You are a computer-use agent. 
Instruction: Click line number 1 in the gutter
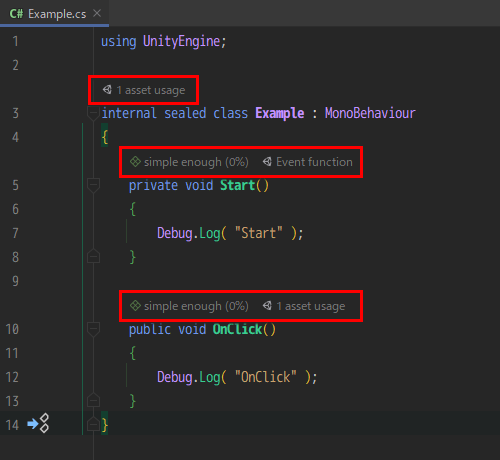[15, 41]
